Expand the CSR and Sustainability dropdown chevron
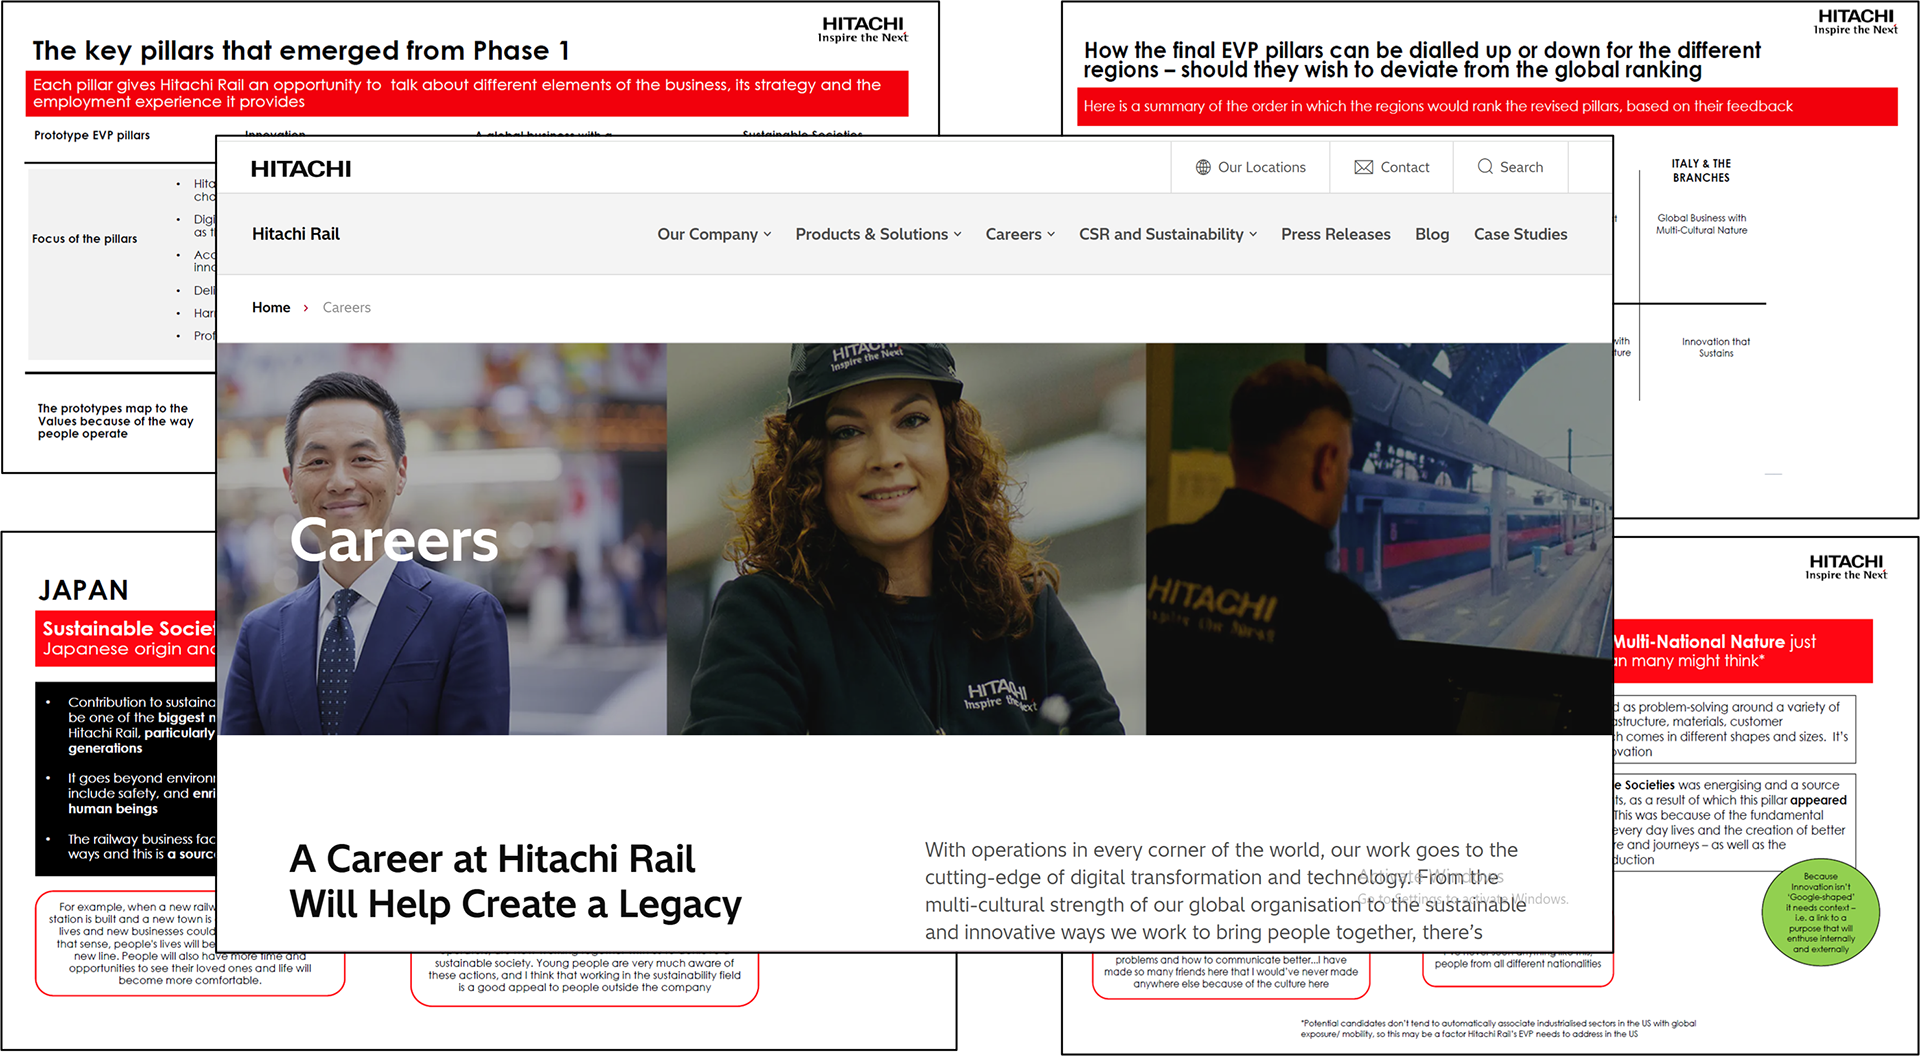This screenshot has height=1056, width=1920. click(x=1253, y=235)
